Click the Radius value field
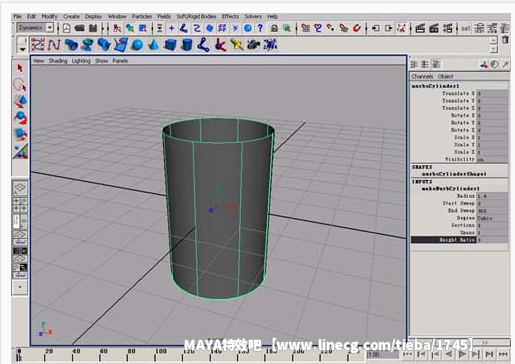This screenshot has width=515, height=364. tap(492, 196)
